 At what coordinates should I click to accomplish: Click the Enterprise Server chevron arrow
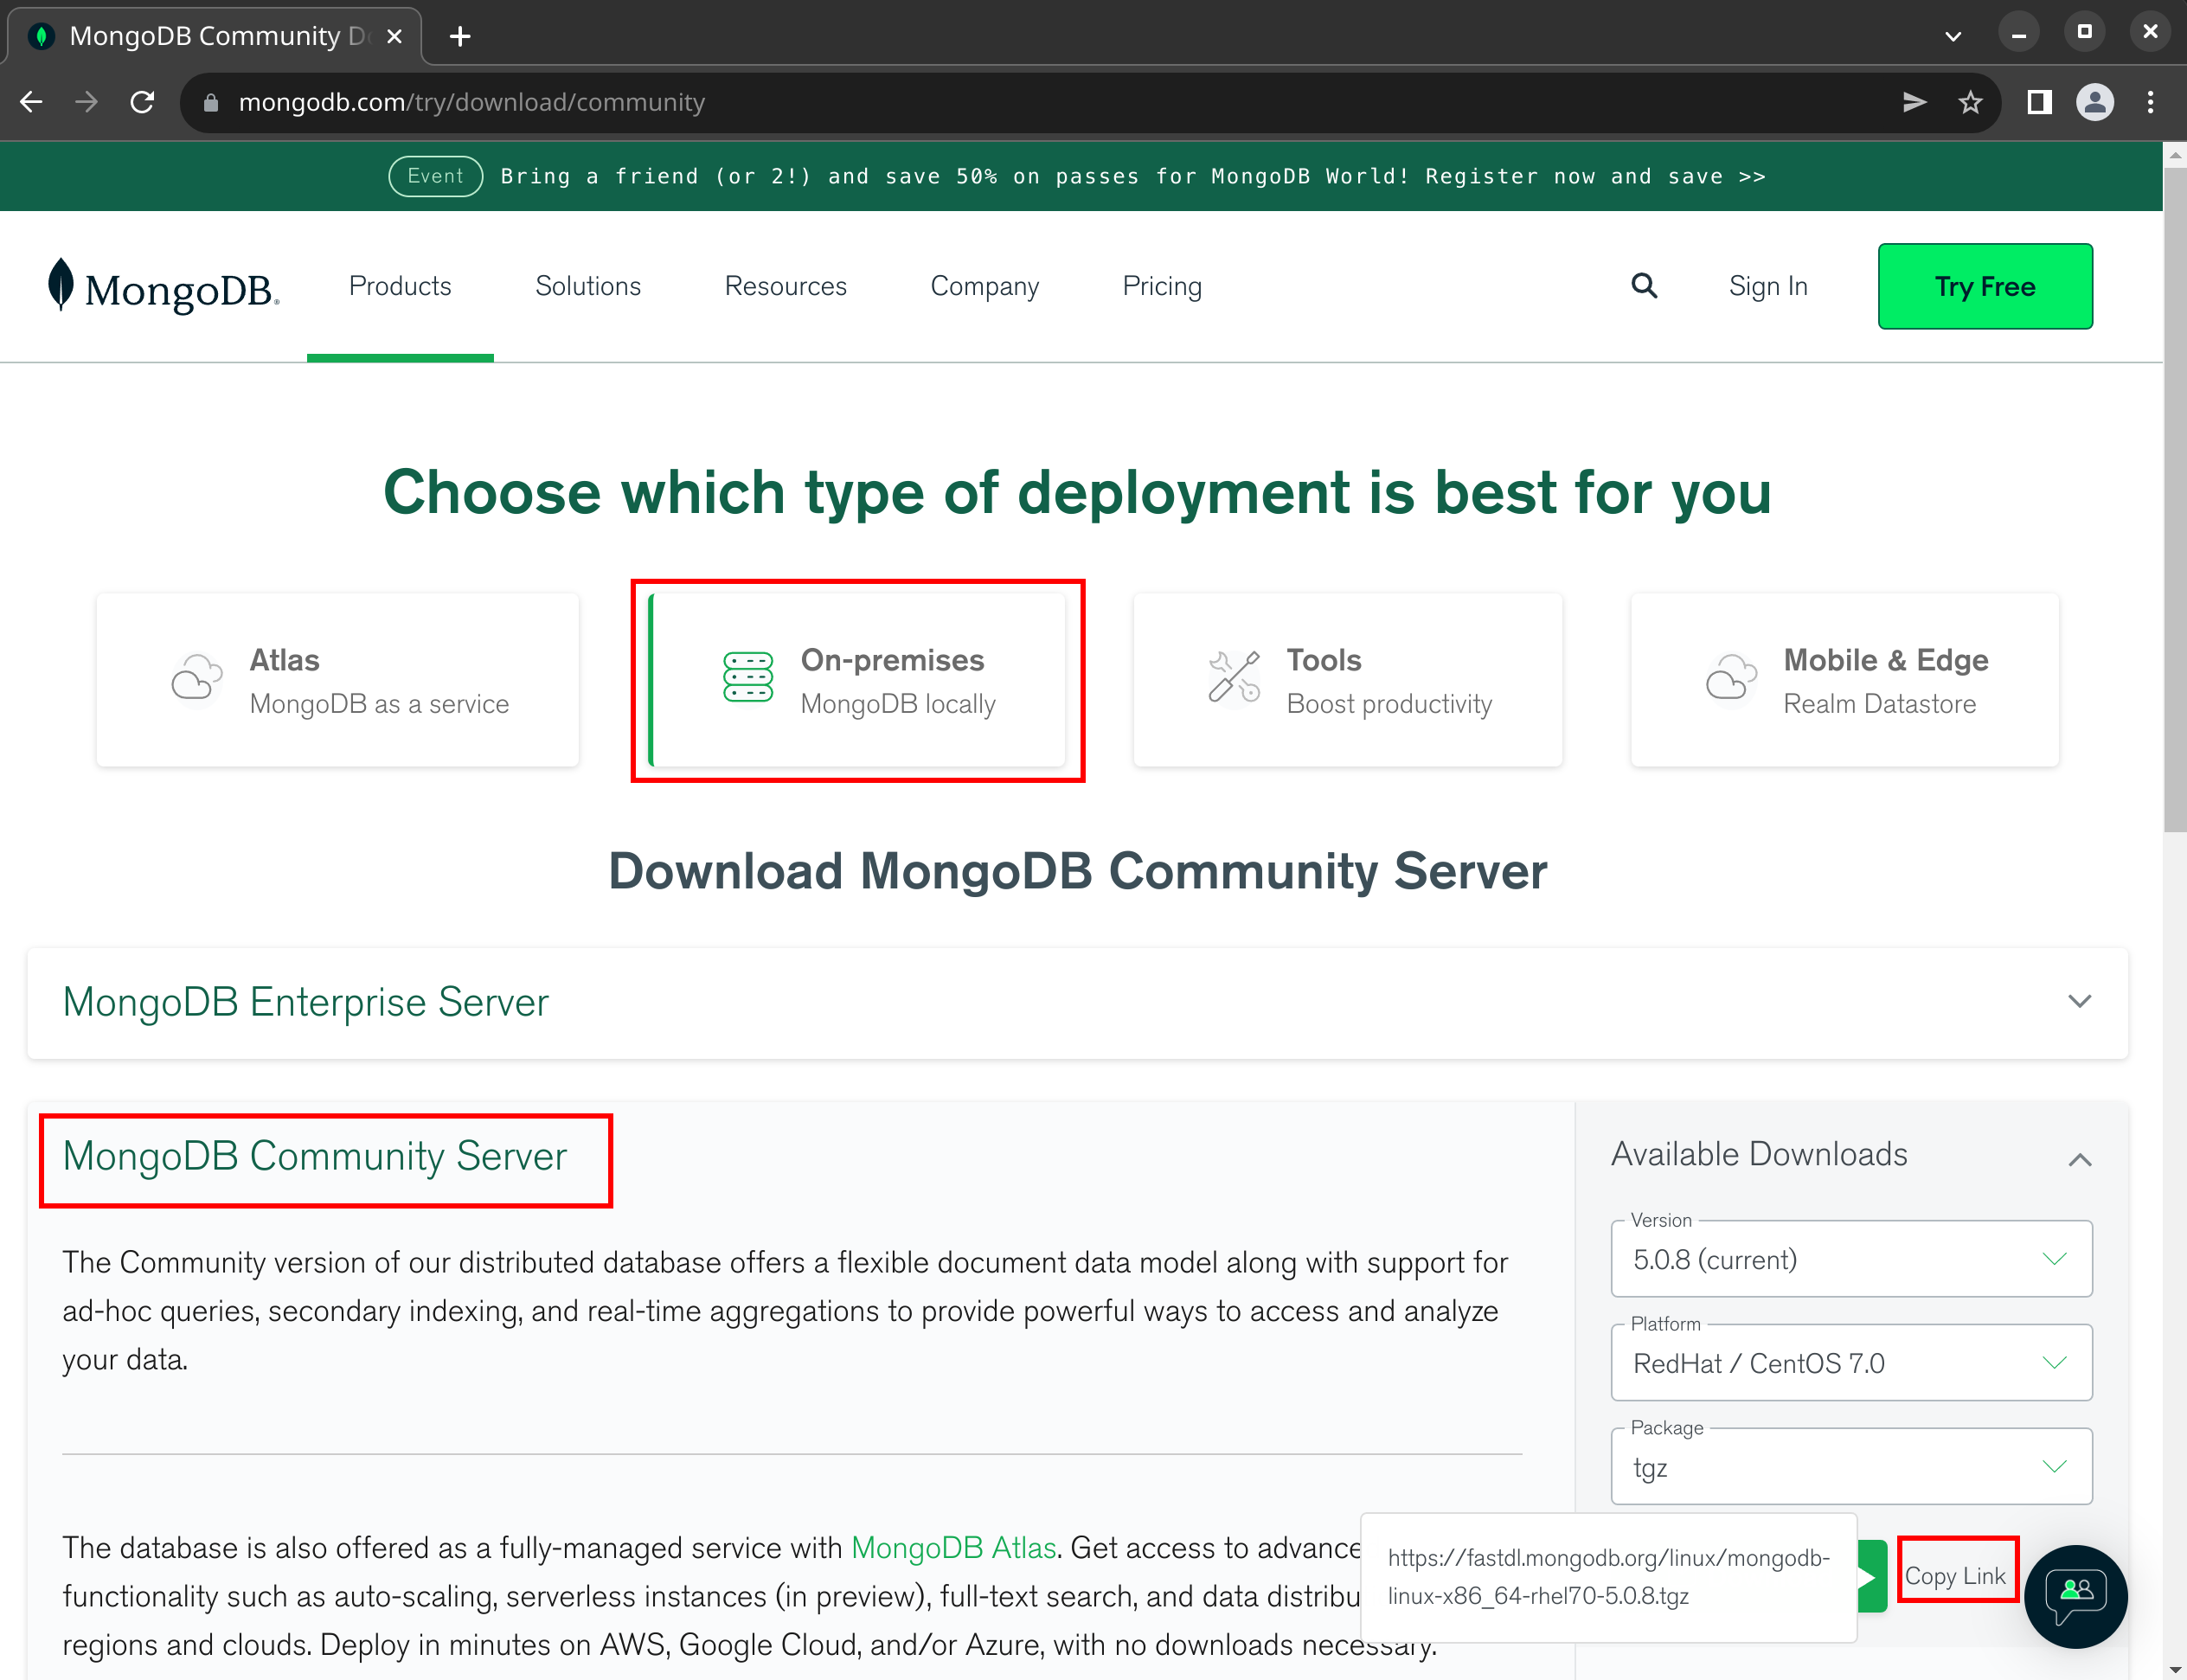click(x=2080, y=1002)
